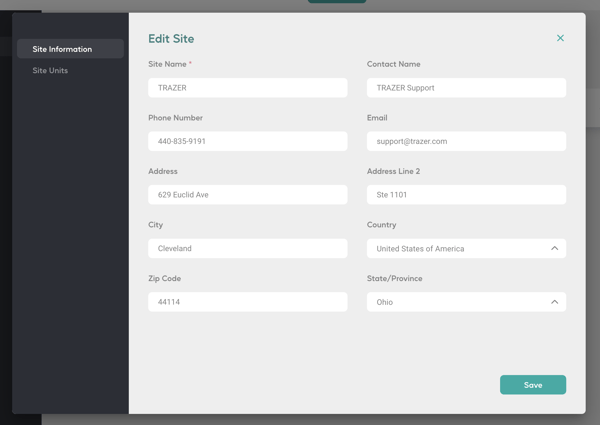Viewport: 600px width, 425px height.
Task: Click the Zip Code label
Action: tap(165, 278)
